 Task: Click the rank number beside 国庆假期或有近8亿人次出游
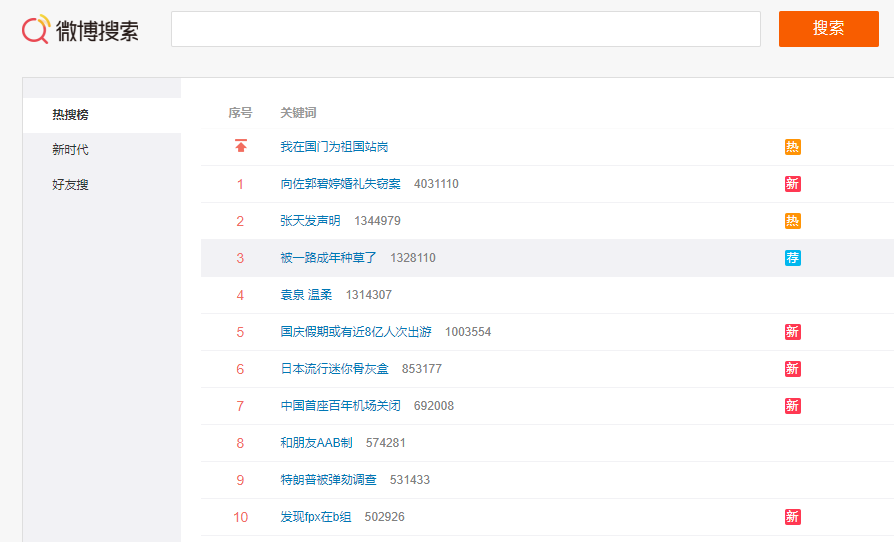click(240, 333)
